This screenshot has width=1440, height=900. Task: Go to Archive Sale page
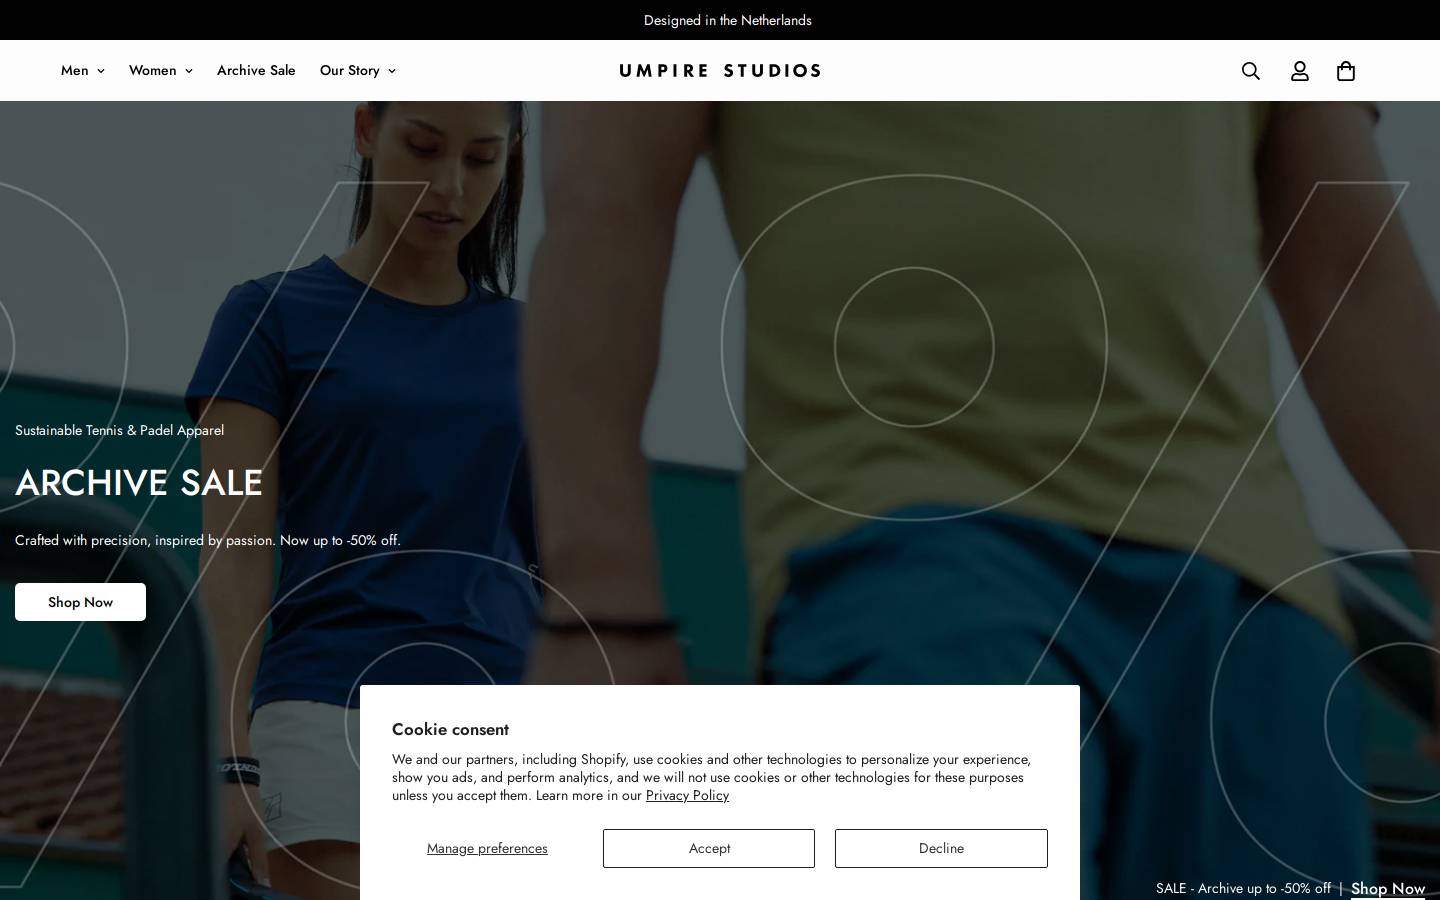[x=256, y=70]
